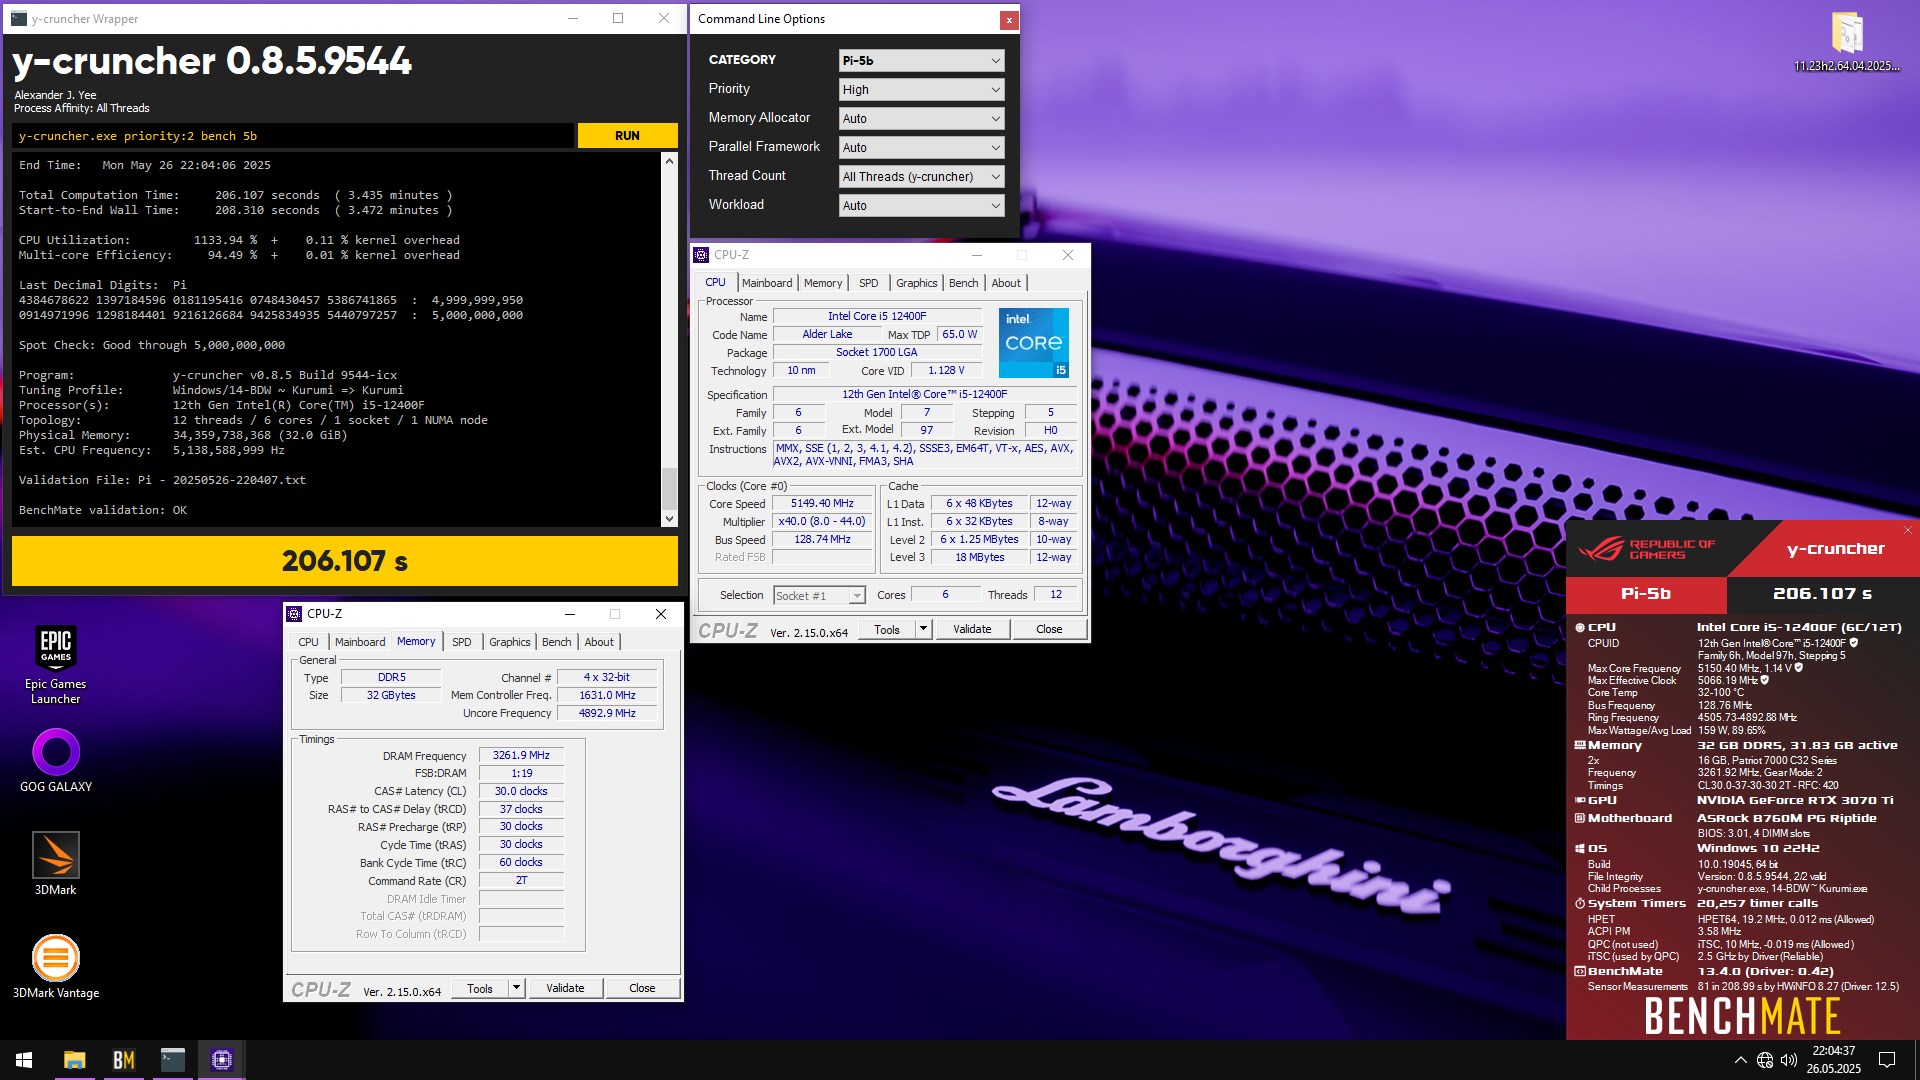Open Memory Allocator dropdown
Image resolution: width=1920 pixels, height=1080 pixels.
[921, 118]
